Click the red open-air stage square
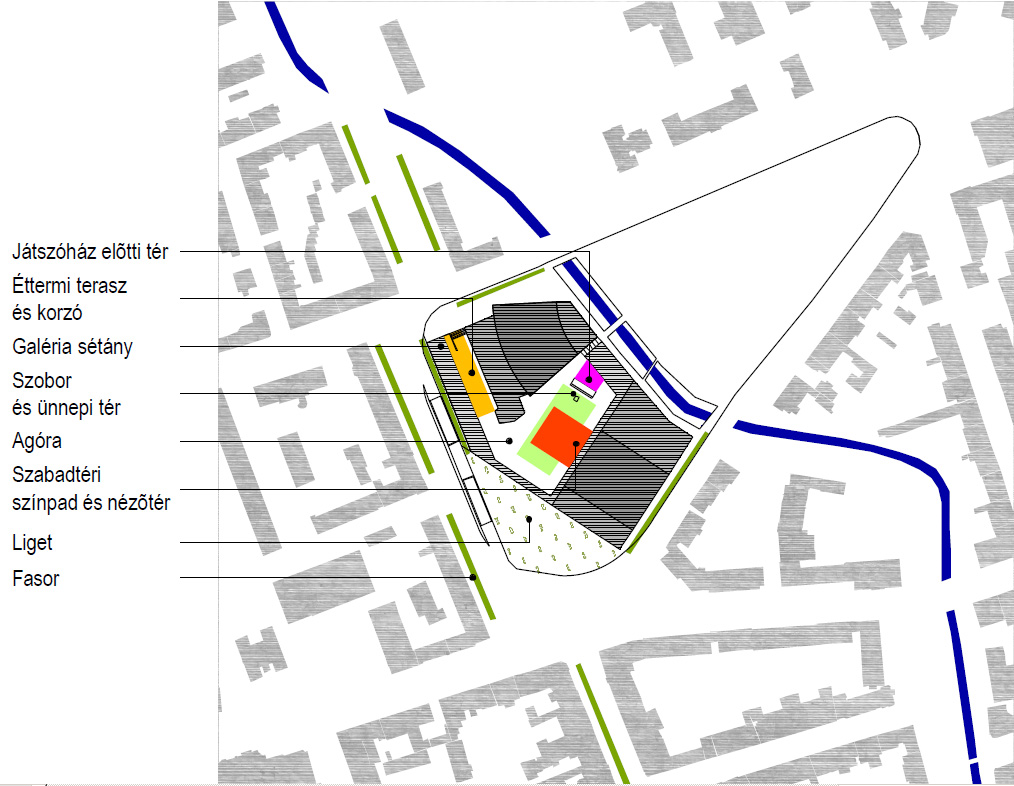 click(561, 437)
